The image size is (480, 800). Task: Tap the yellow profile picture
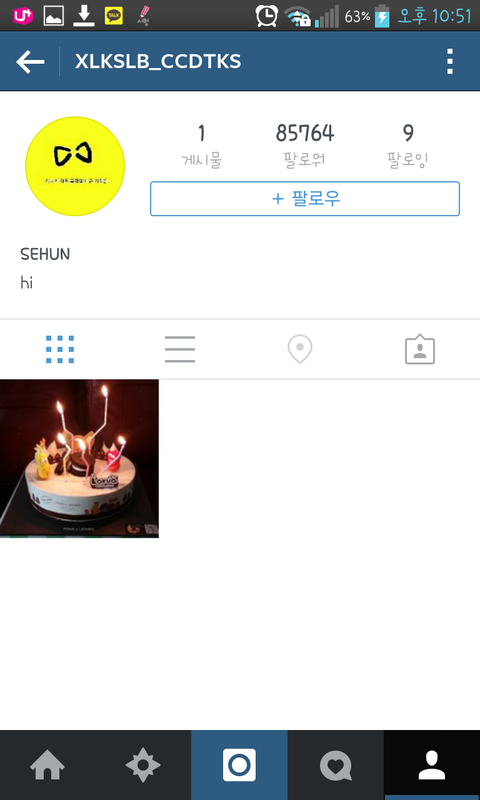tap(75, 166)
